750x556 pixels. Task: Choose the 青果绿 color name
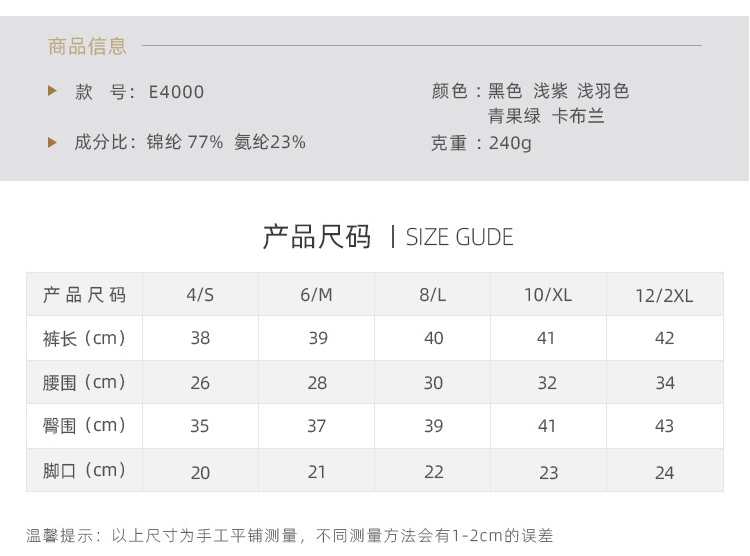click(514, 116)
